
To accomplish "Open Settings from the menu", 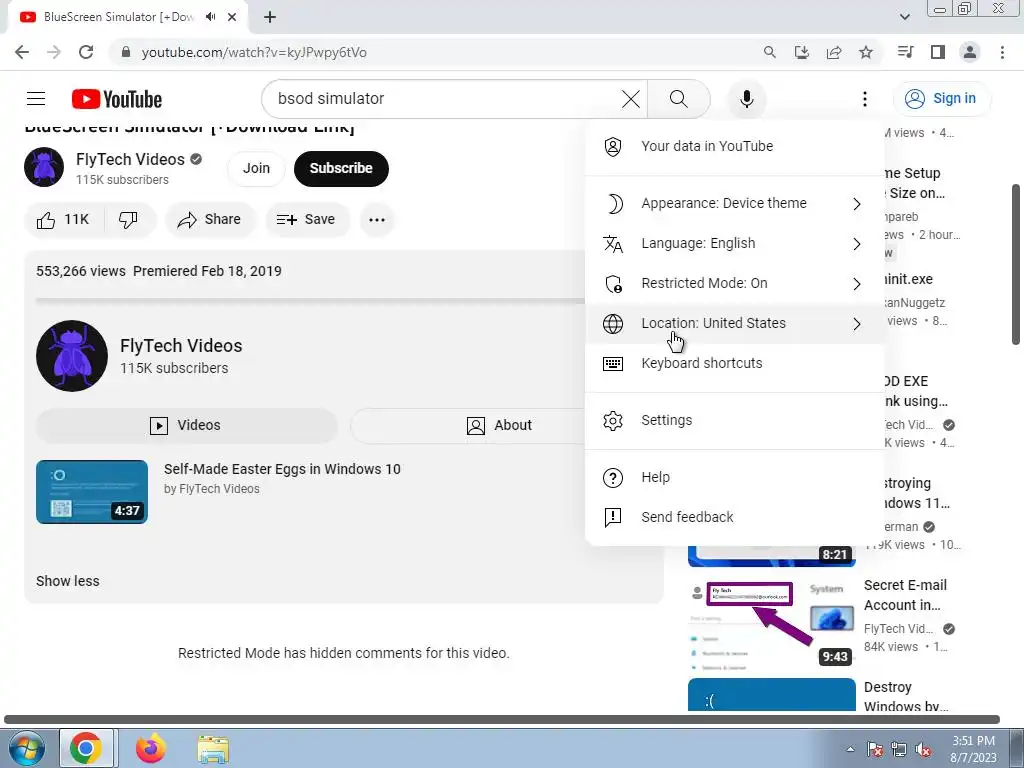I will [734, 421].
